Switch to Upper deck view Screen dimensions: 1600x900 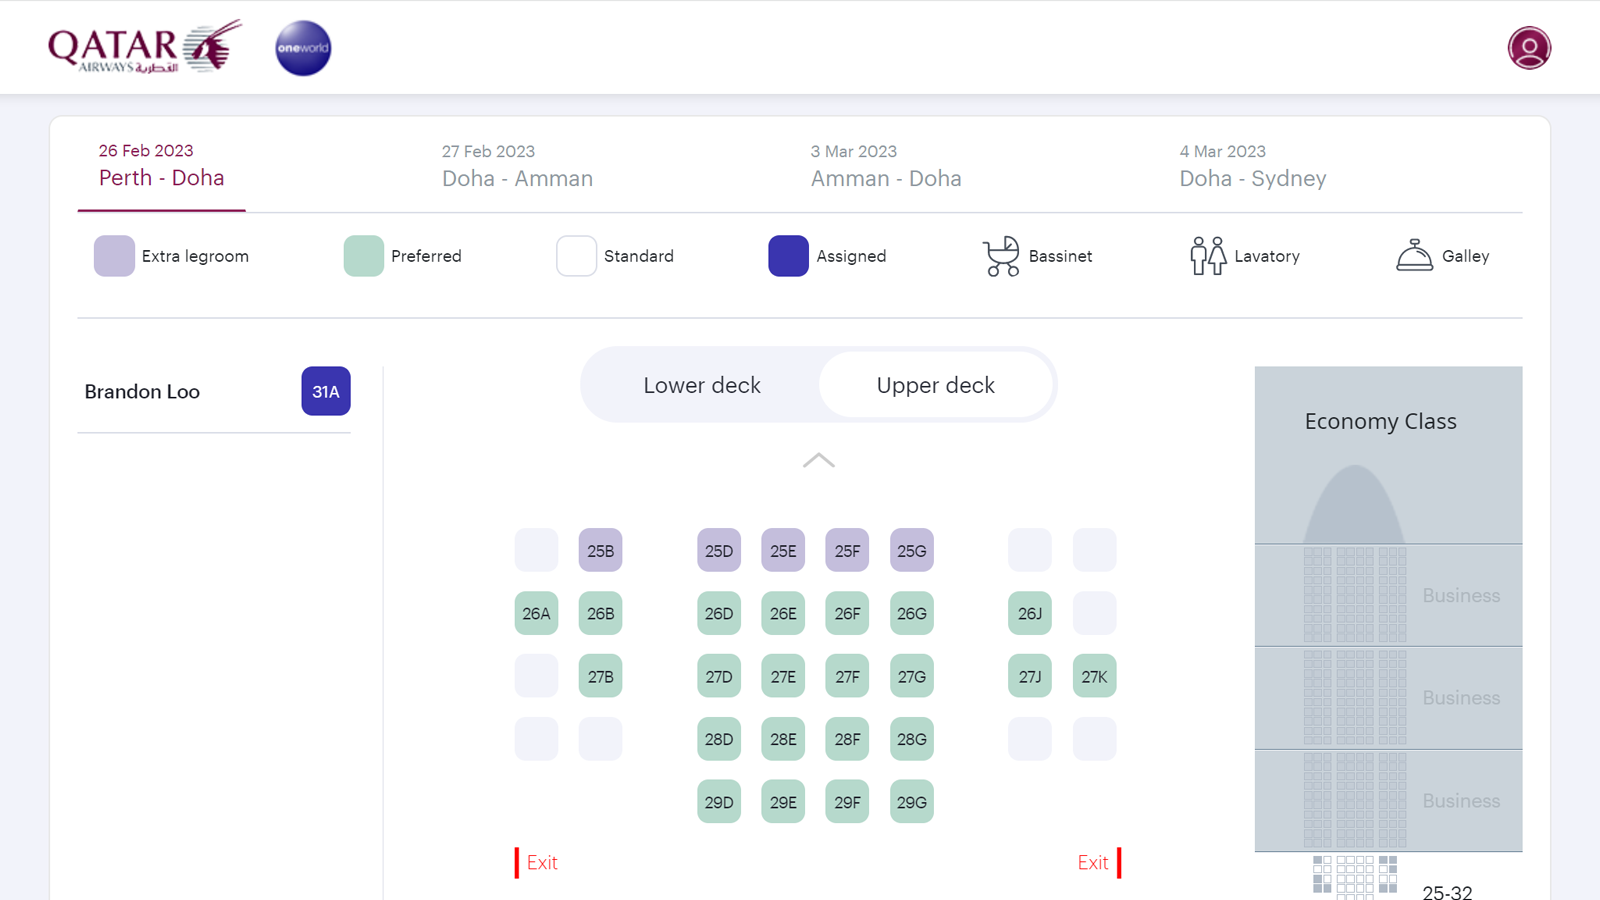click(936, 385)
